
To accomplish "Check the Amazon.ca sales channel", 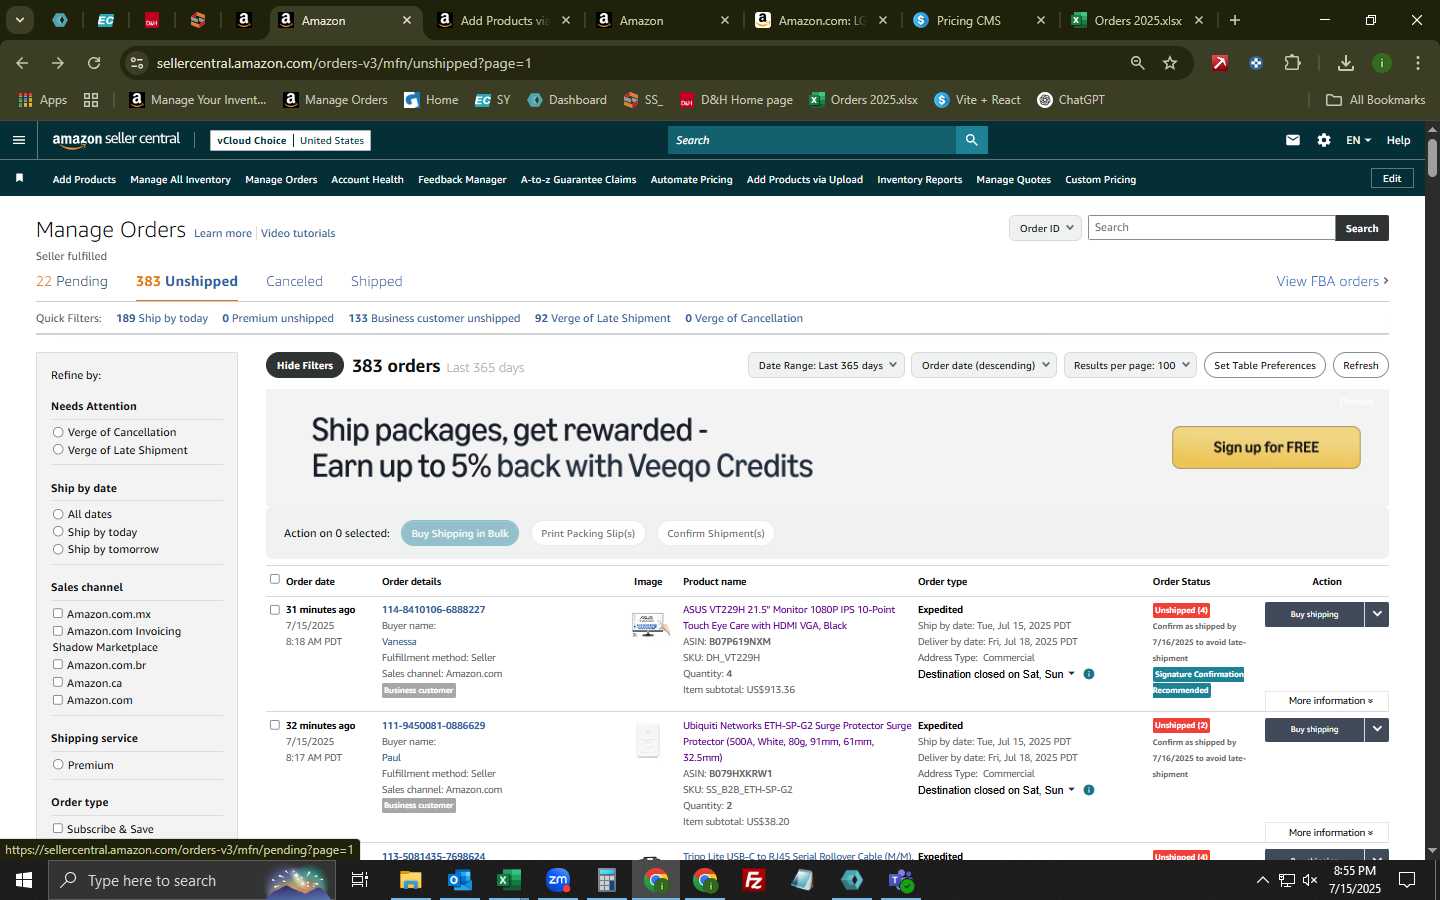I will point(58,682).
